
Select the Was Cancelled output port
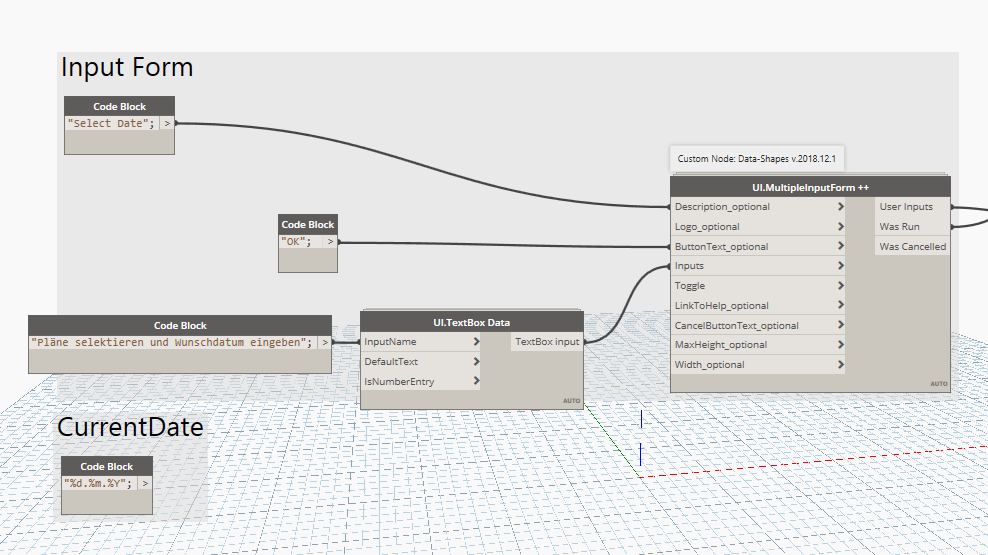coord(912,246)
